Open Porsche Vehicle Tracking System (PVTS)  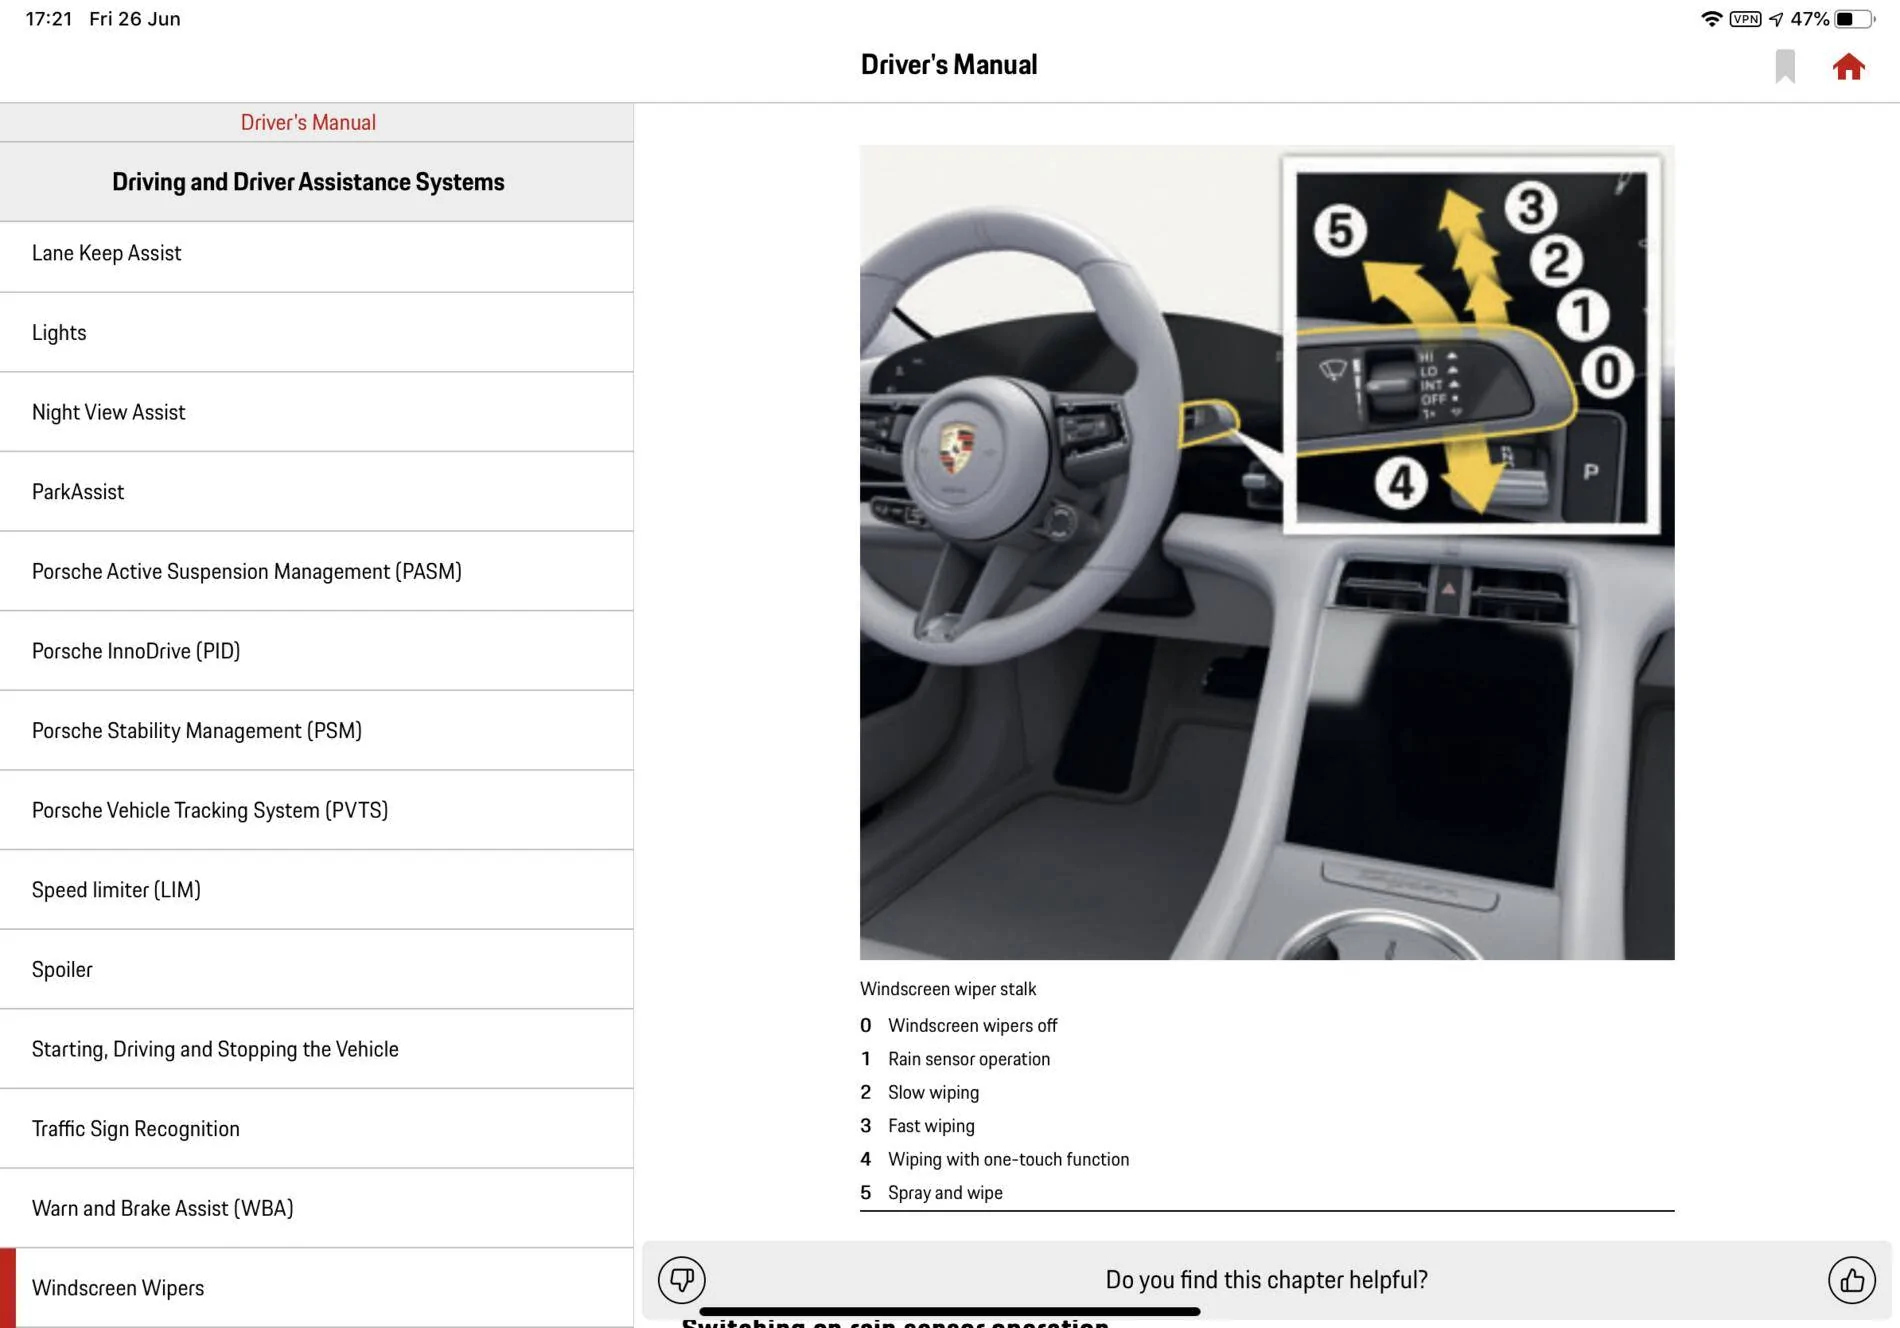pyautogui.click(x=316, y=810)
